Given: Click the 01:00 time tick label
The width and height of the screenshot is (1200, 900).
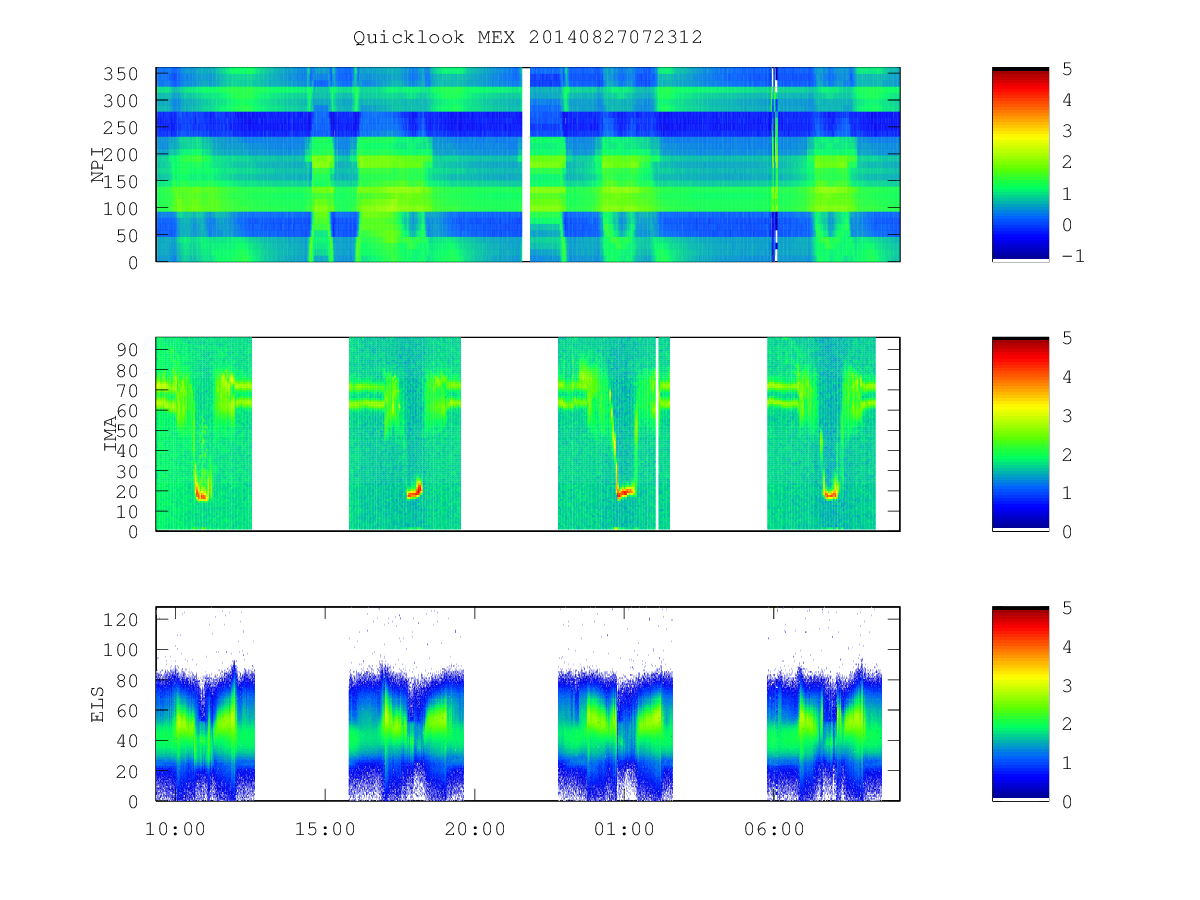Looking at the screenshot, I should pyautogui.click(x=625, y=829).
